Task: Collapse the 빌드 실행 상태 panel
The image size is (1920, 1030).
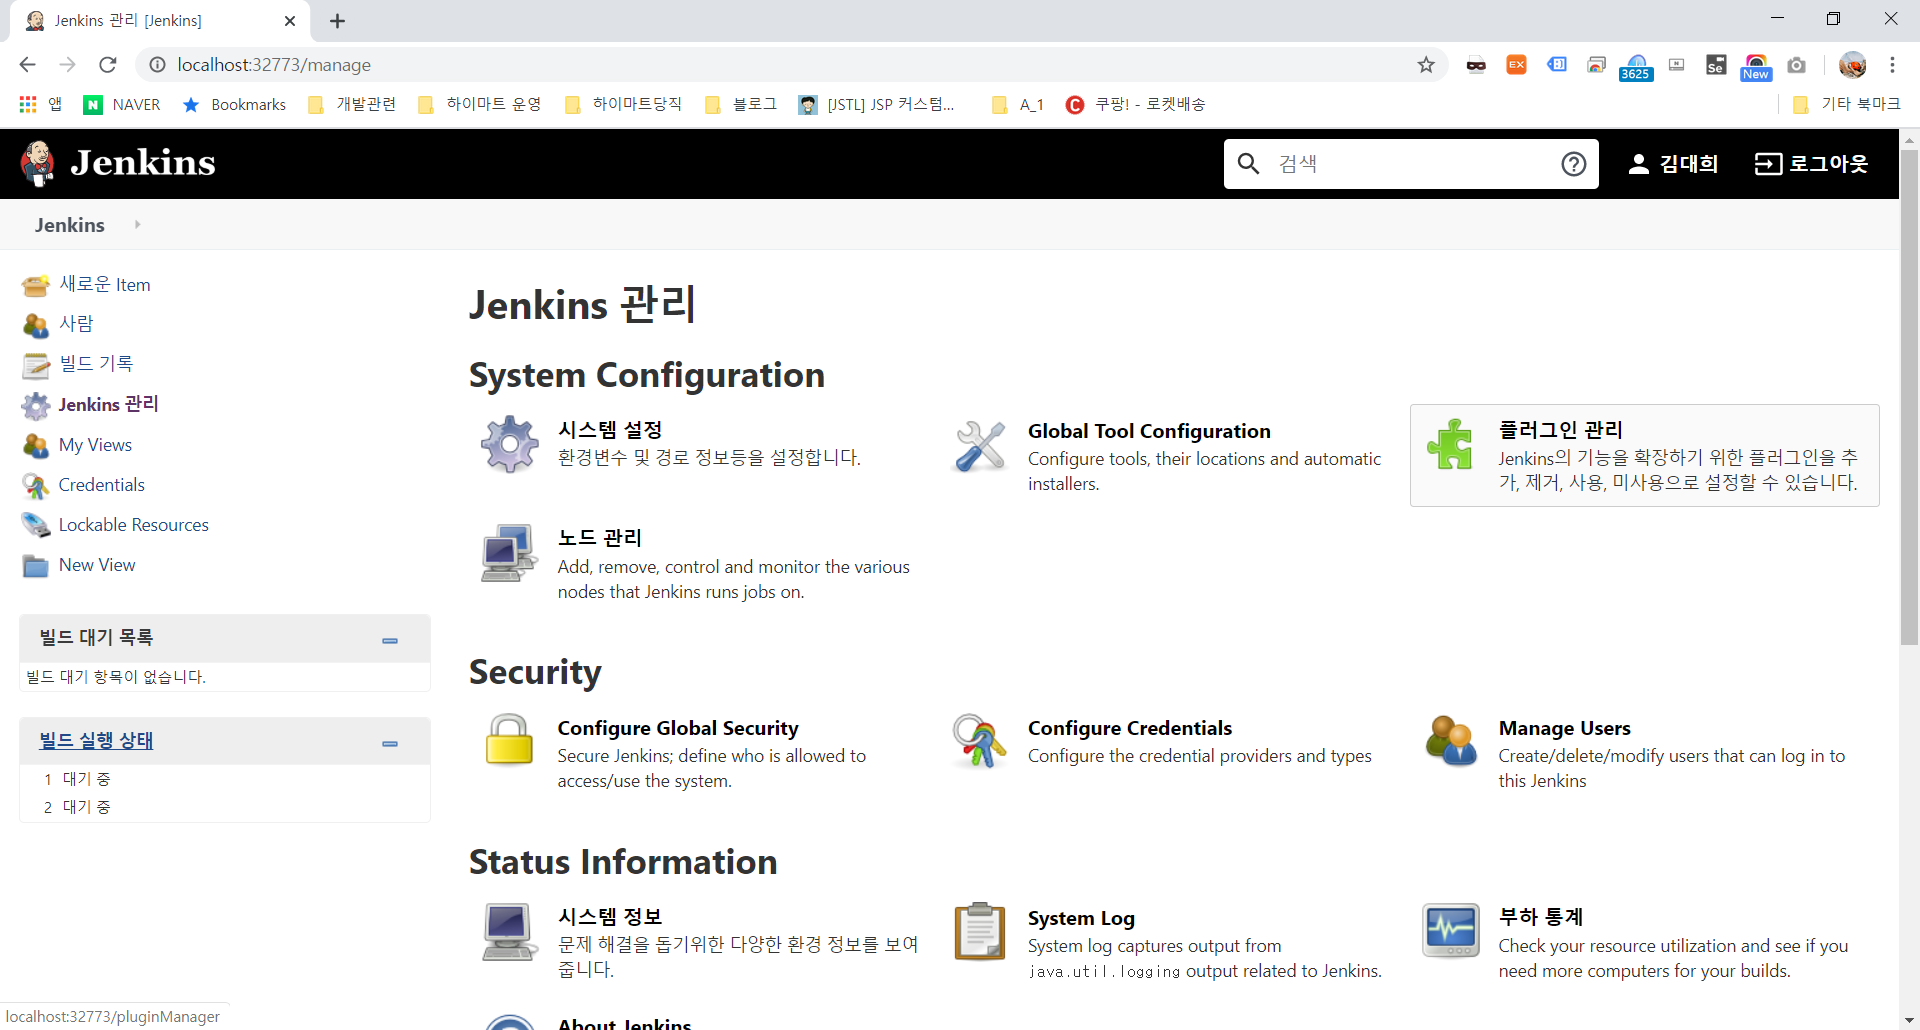Action: 390,743
